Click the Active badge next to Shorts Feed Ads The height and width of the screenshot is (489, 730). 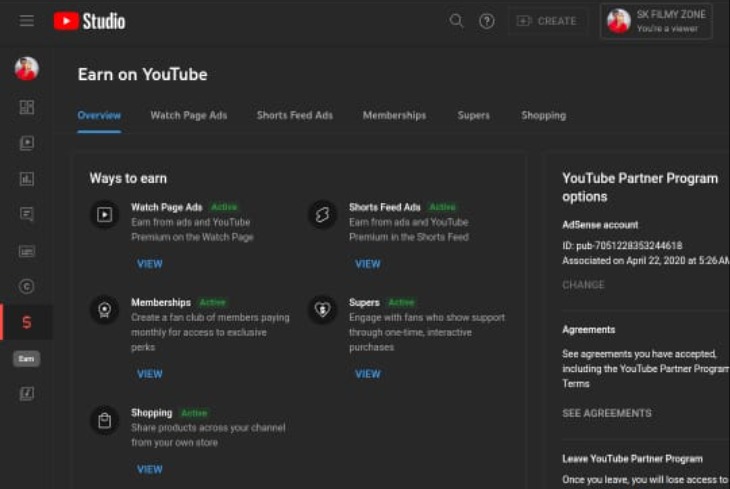point(442,207)
